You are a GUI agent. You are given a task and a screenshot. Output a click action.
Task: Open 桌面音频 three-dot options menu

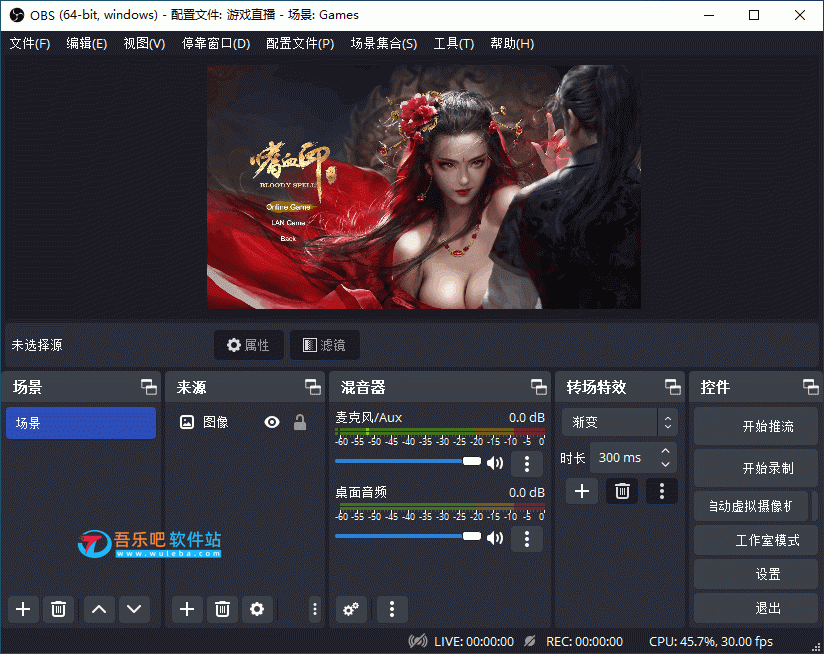tap(527, 538)
